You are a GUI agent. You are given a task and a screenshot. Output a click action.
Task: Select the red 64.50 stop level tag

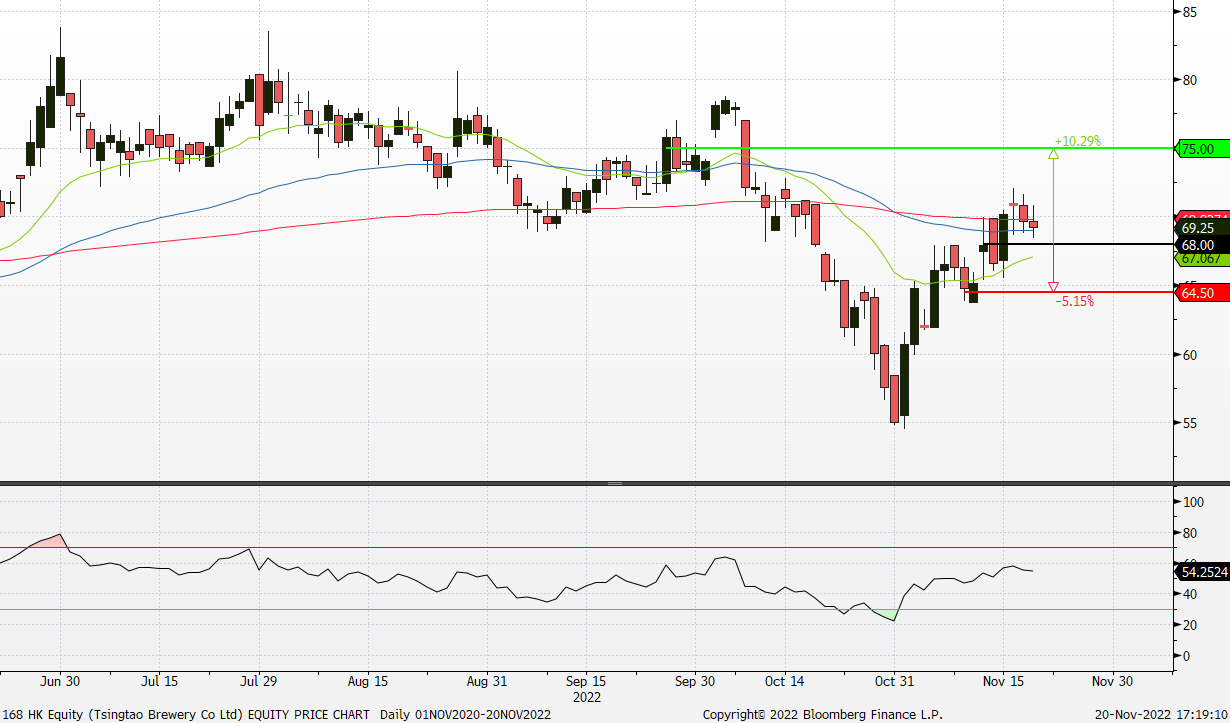pyautogui.click(x=1204, y=293)
